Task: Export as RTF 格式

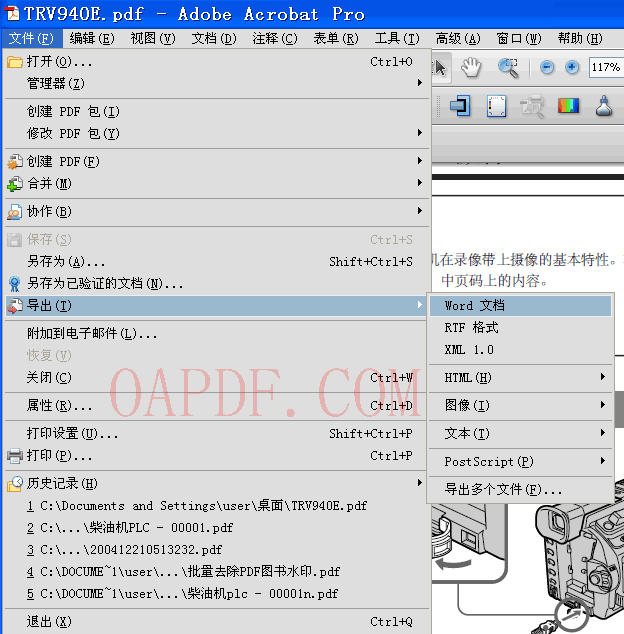Action: (520, 328)
